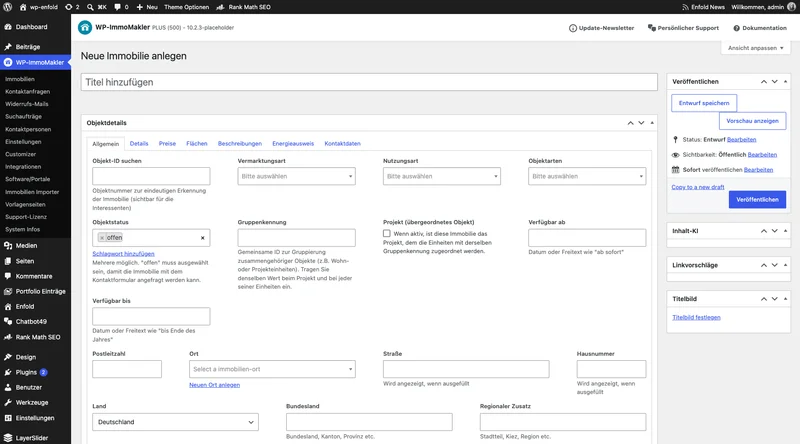Switch to the Energieausweis tab
Image resolution: width=800 pixels, height=444 pixels.
coord(293,144)
